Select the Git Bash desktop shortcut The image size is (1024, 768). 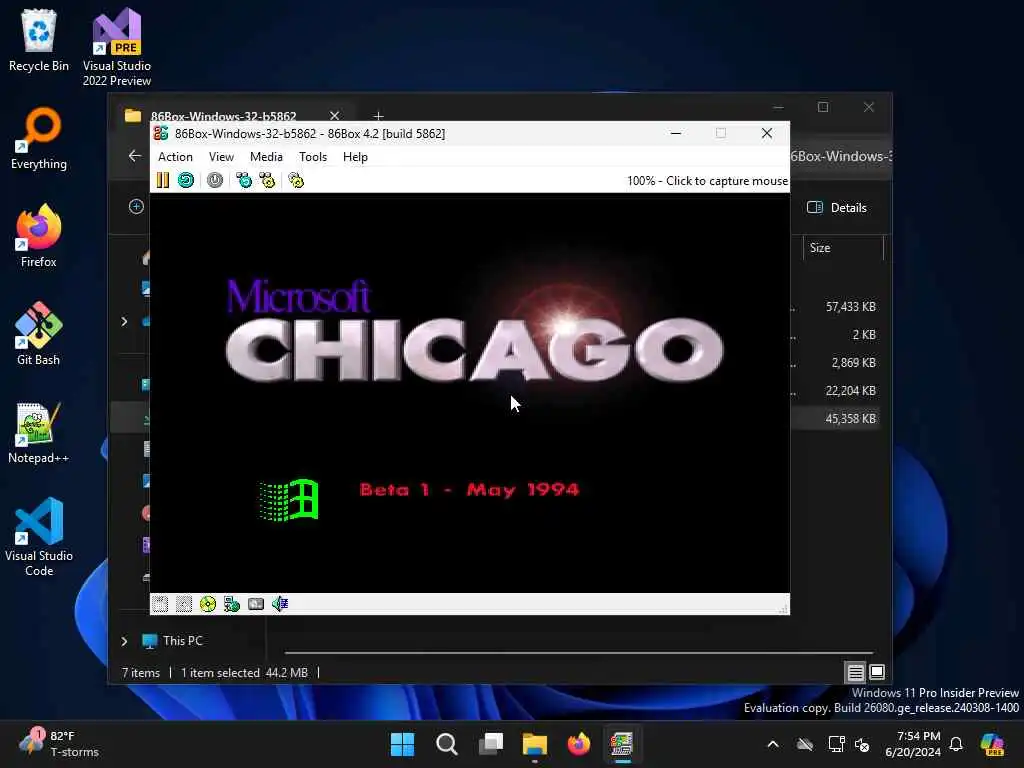click(39, 334)
